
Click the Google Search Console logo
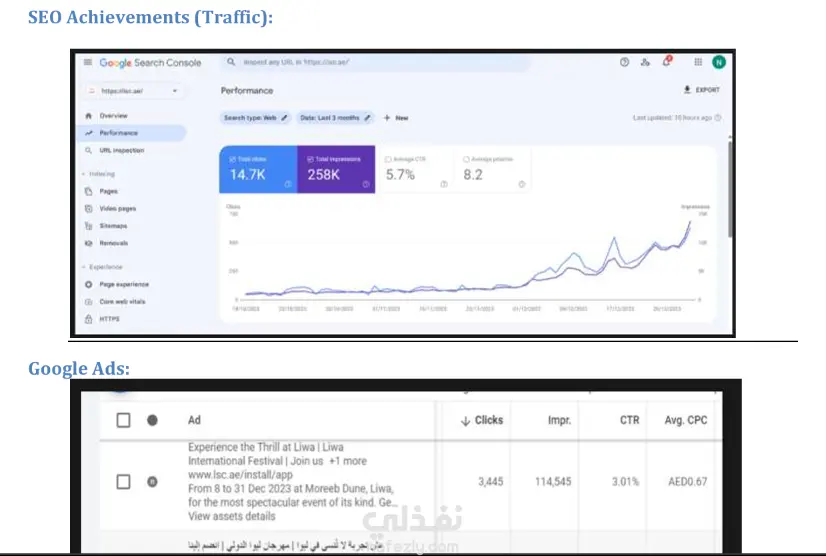pyautogui.click(x=150, y=63)
